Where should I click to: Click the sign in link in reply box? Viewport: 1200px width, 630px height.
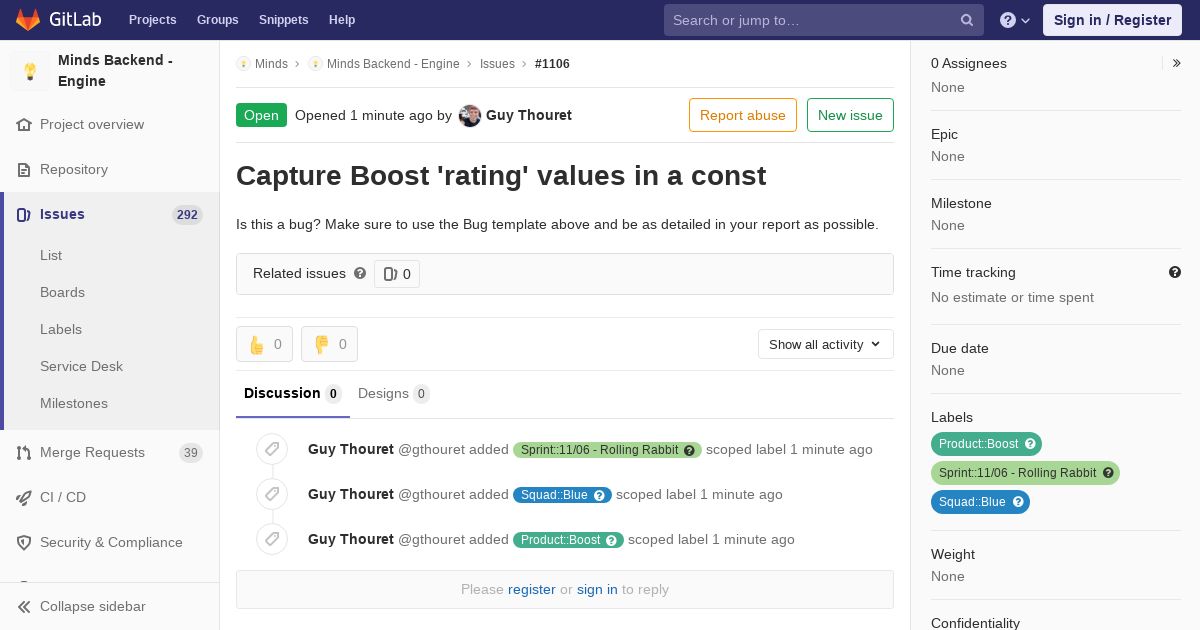[597, 590]
